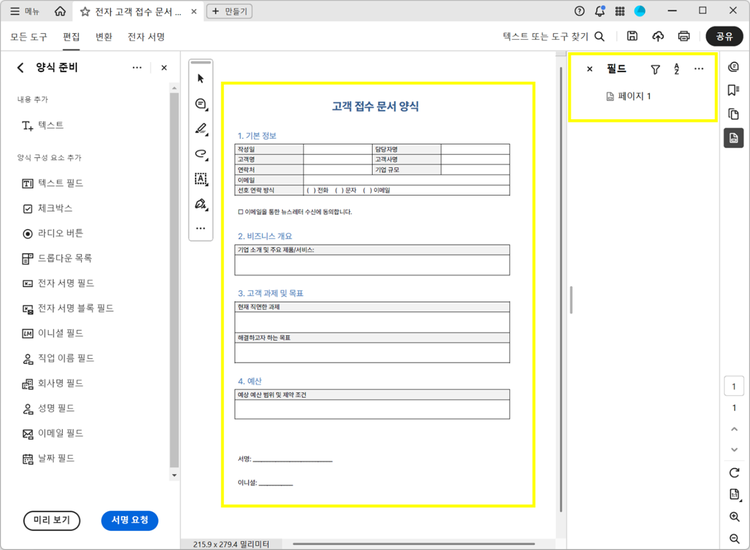
Task: Star the document tab favorite icon
Action: pos(85,11)
